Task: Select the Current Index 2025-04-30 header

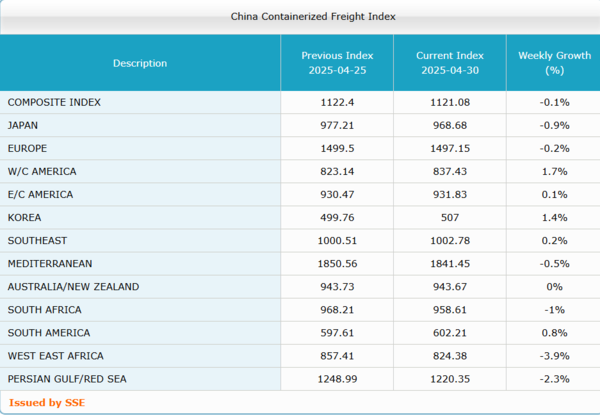Action: click(x=450, y=63)
